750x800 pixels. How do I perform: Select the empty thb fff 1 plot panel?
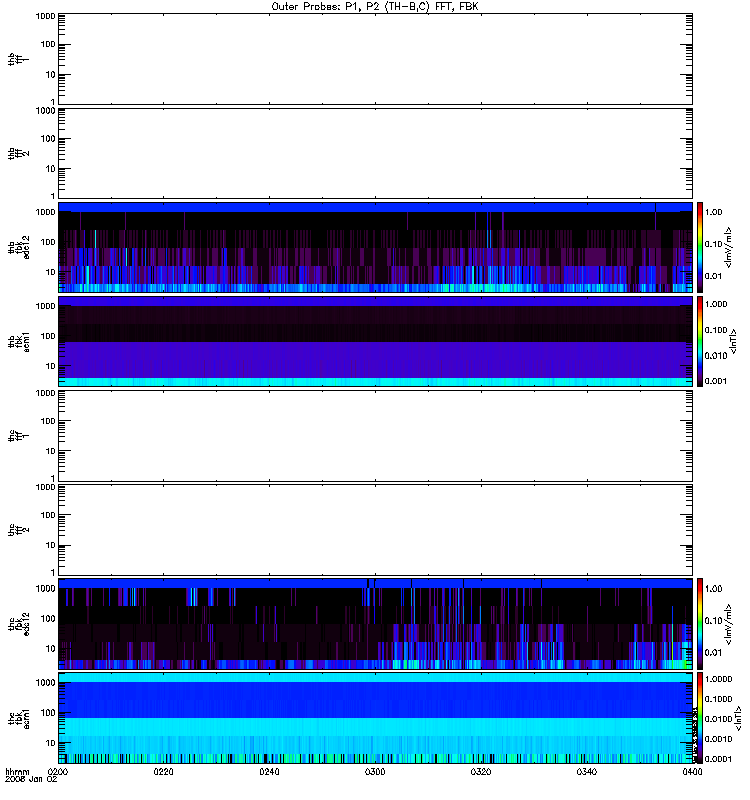pos(375,59)
